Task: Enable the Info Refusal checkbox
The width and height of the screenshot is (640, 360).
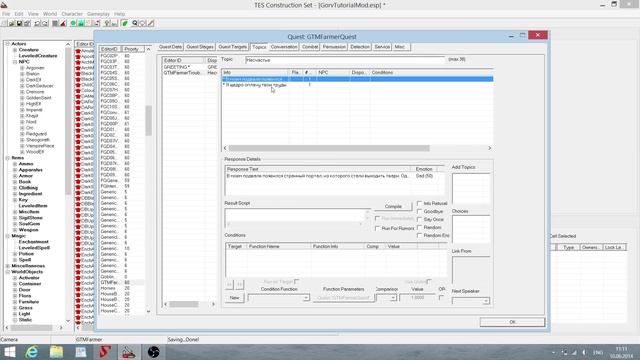Action: point(419,203)
